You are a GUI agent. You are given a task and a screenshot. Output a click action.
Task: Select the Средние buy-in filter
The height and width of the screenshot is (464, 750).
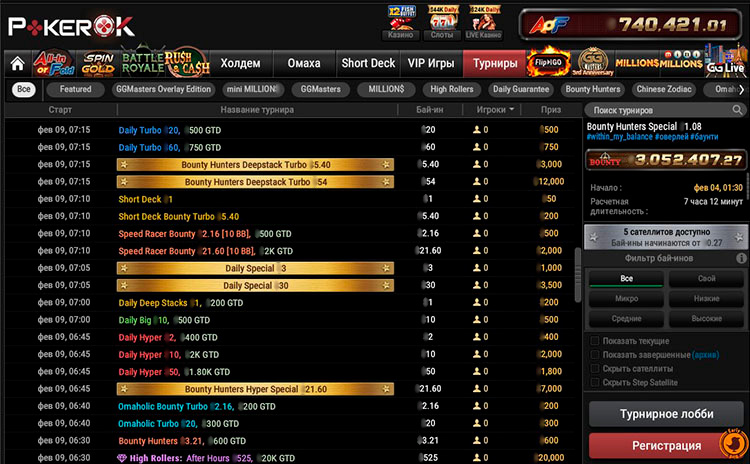[x=626, y=319]
